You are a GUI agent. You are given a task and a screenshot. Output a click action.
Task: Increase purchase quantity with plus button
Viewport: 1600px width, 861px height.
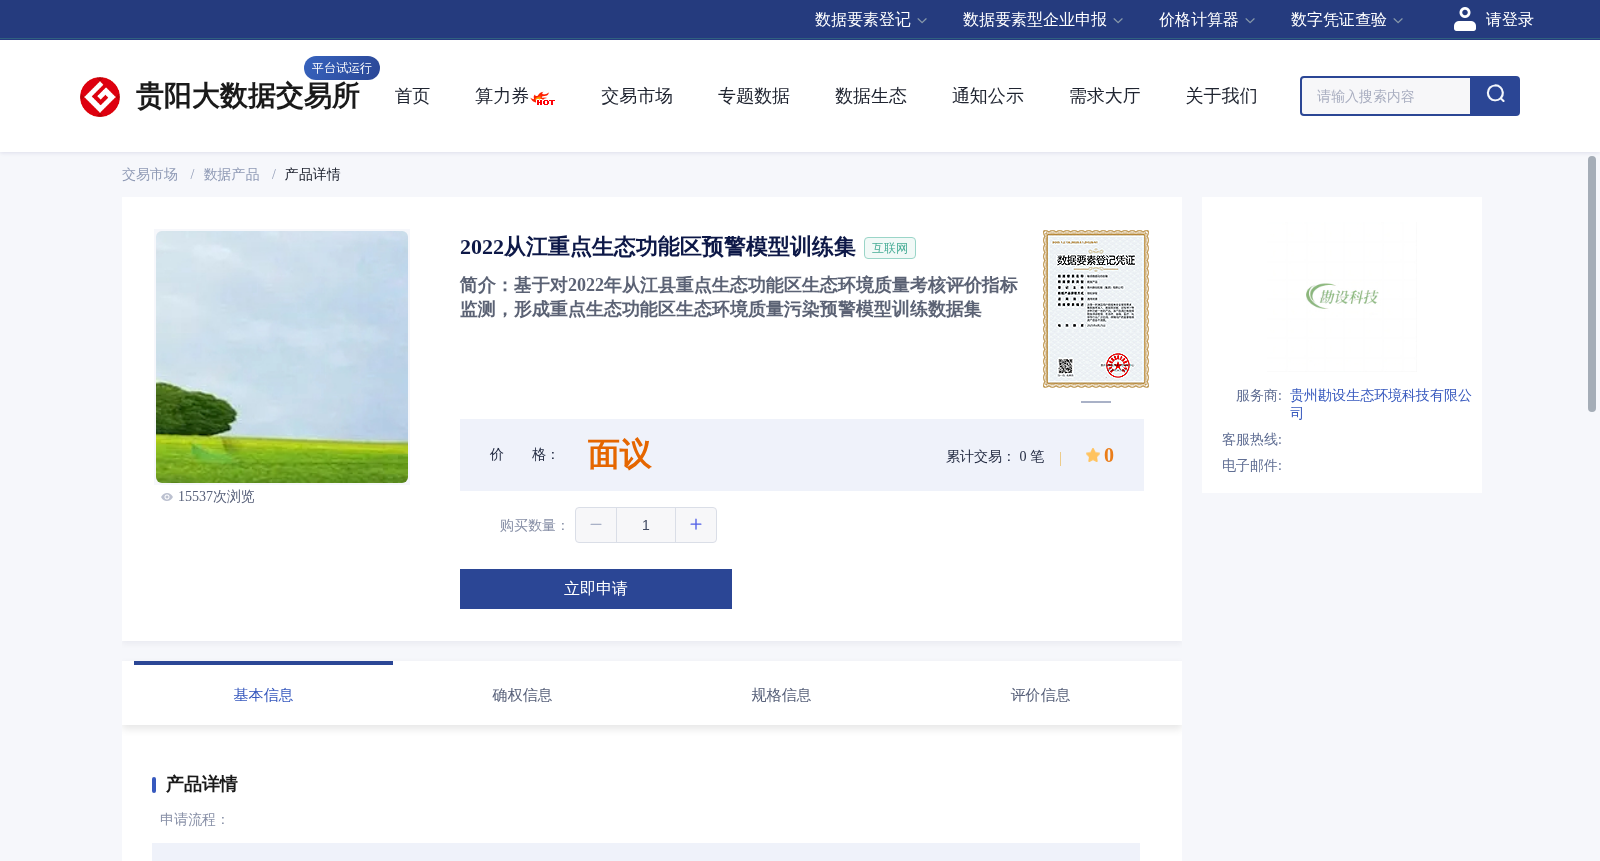696,525
